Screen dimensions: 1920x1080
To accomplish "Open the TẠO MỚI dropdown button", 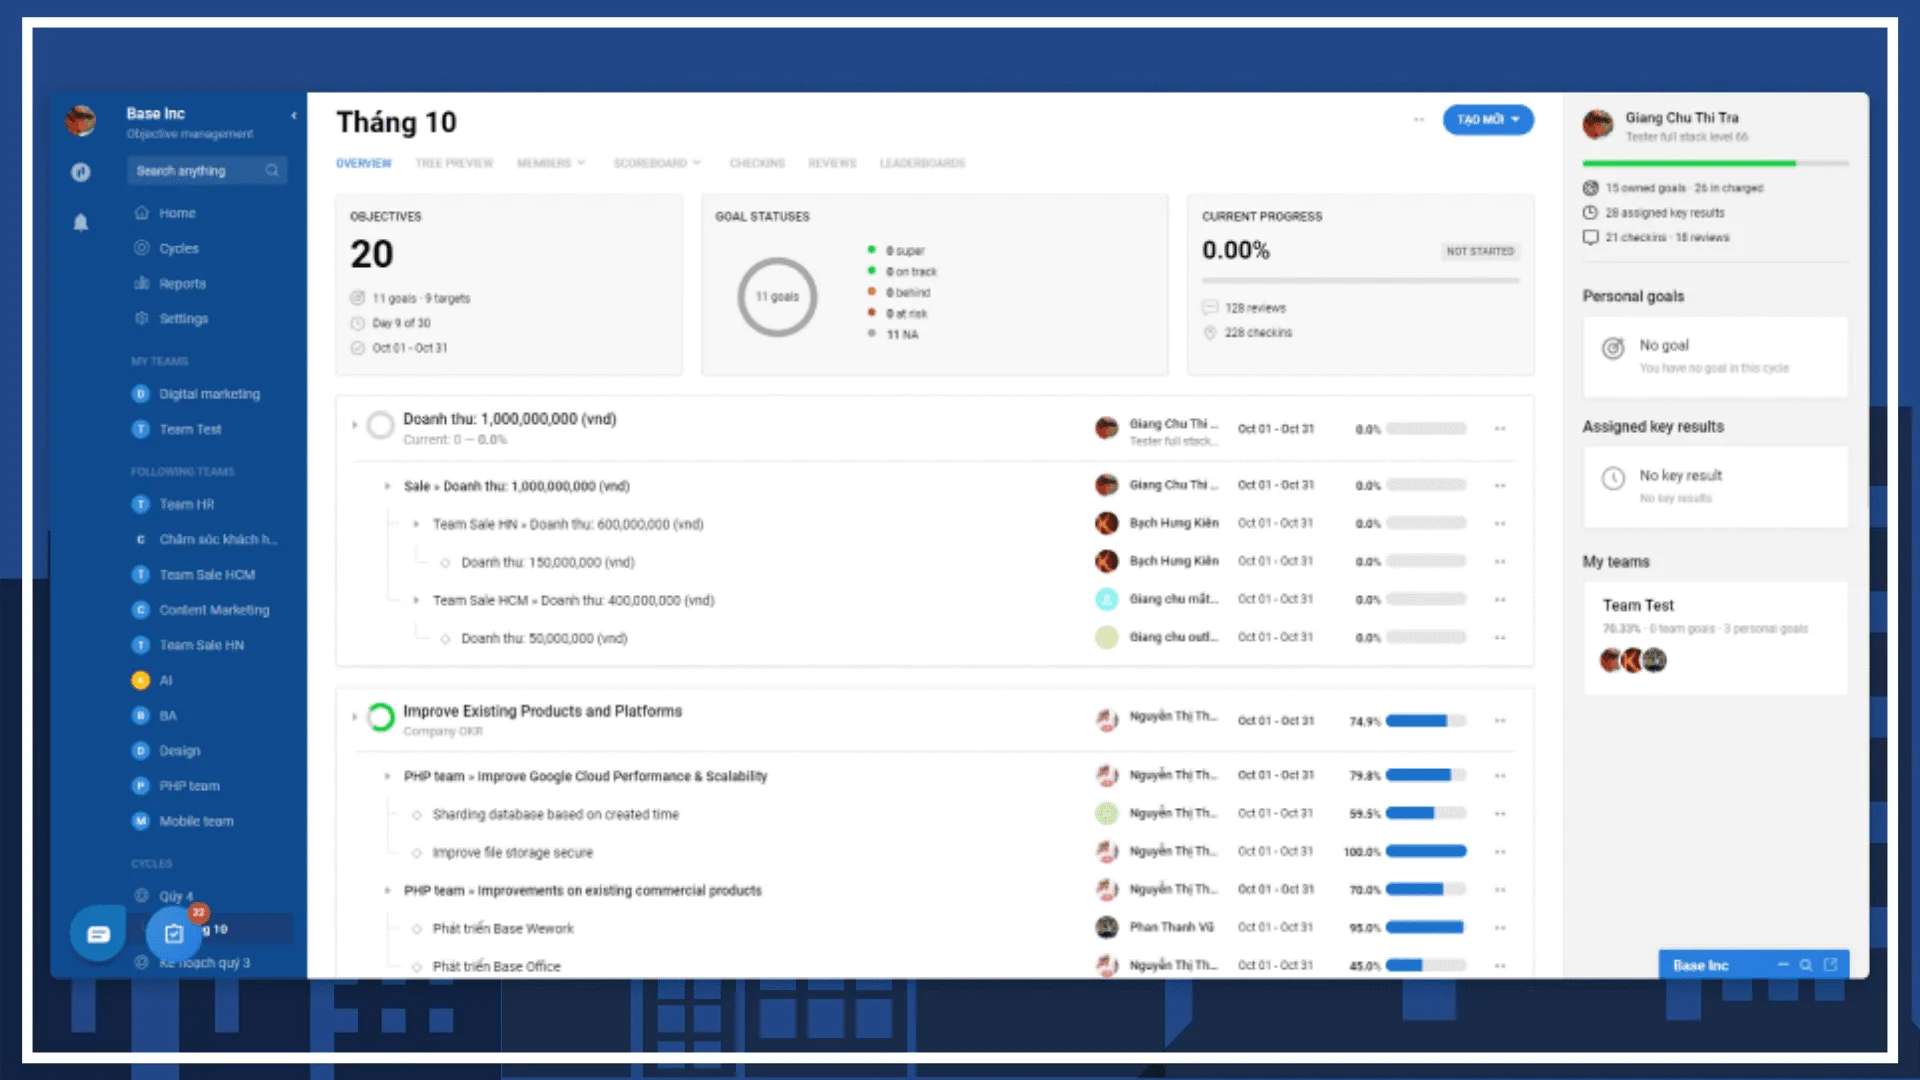I will pyautogui.click(x=1487, y=120).
